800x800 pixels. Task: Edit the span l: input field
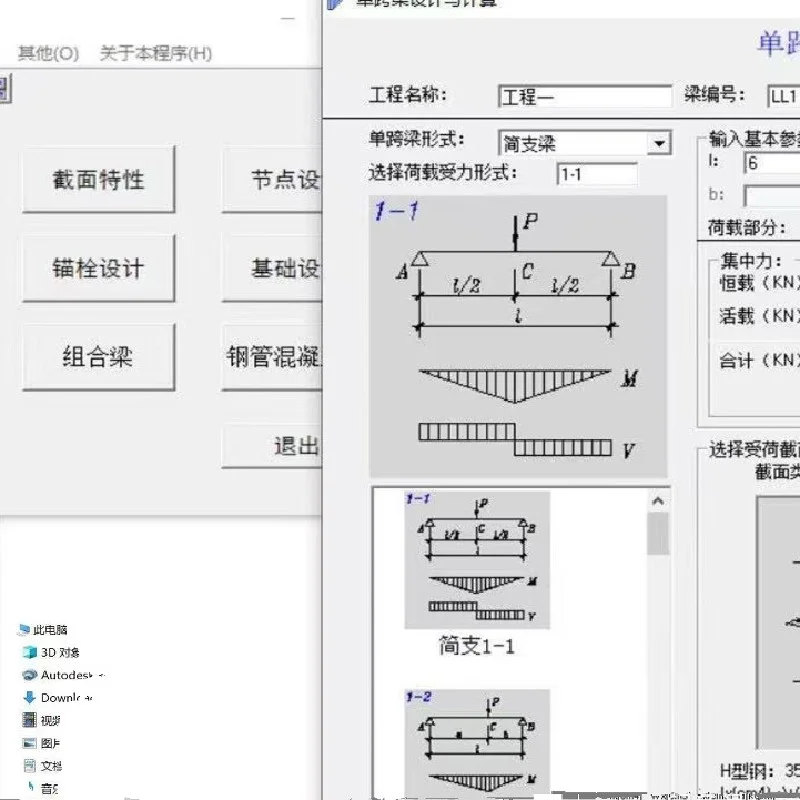click(x=772, y=163)
